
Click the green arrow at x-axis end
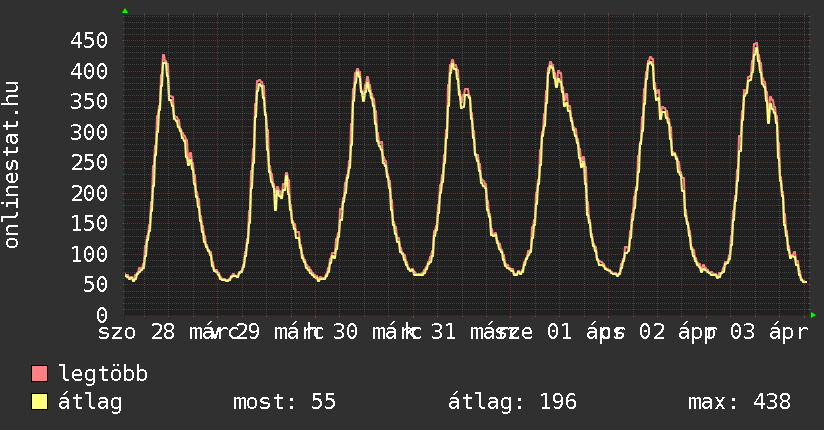click(x=813, y=315)
